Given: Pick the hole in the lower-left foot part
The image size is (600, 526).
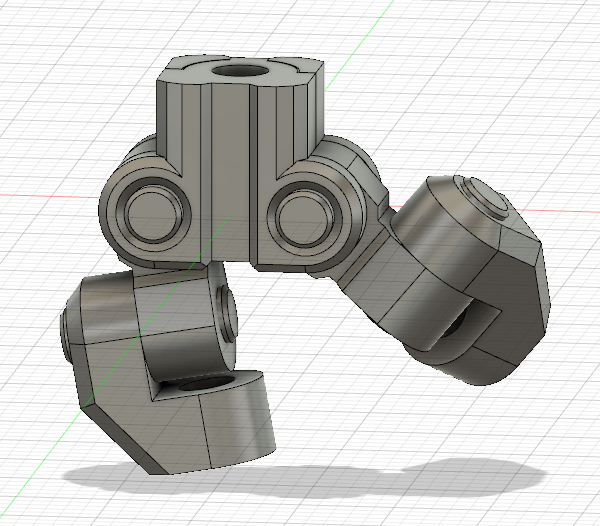Looking at the screenshot, I should (207, 383).
